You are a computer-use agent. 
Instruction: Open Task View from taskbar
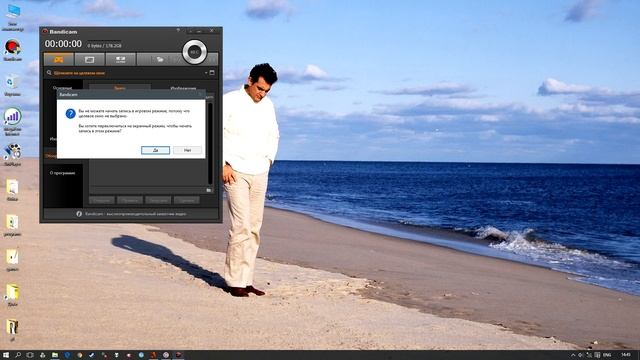(x=30, y=355)
